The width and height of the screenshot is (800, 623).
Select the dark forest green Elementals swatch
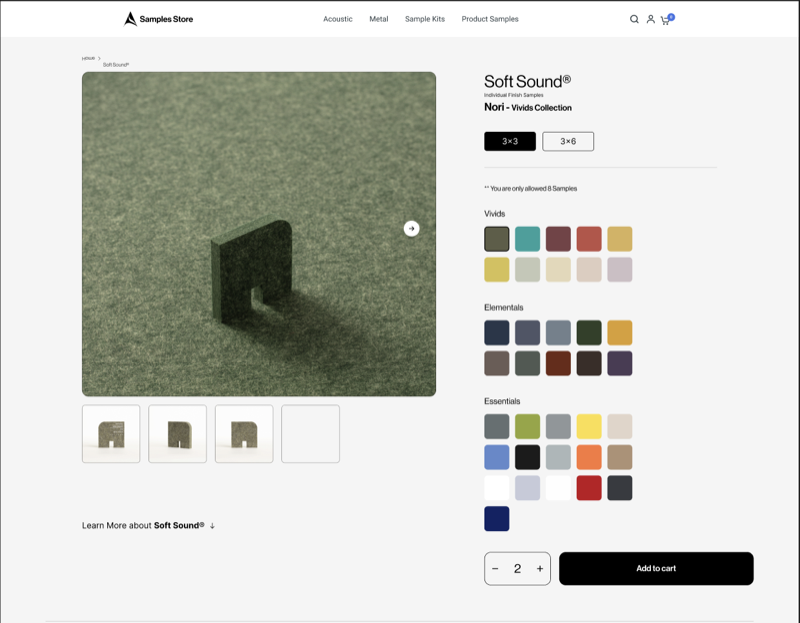589,333
